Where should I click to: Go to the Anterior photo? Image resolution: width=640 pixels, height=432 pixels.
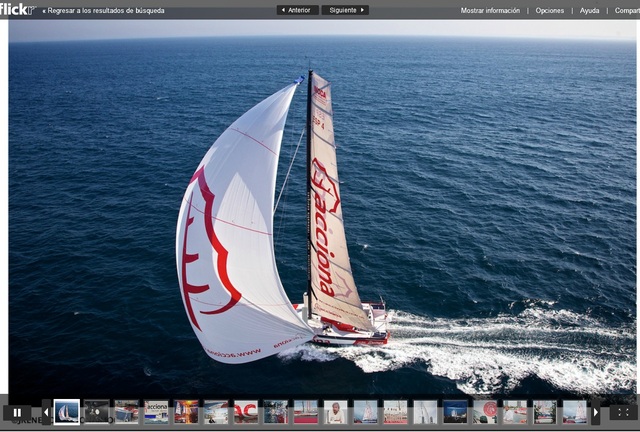[x=298, y=10]
